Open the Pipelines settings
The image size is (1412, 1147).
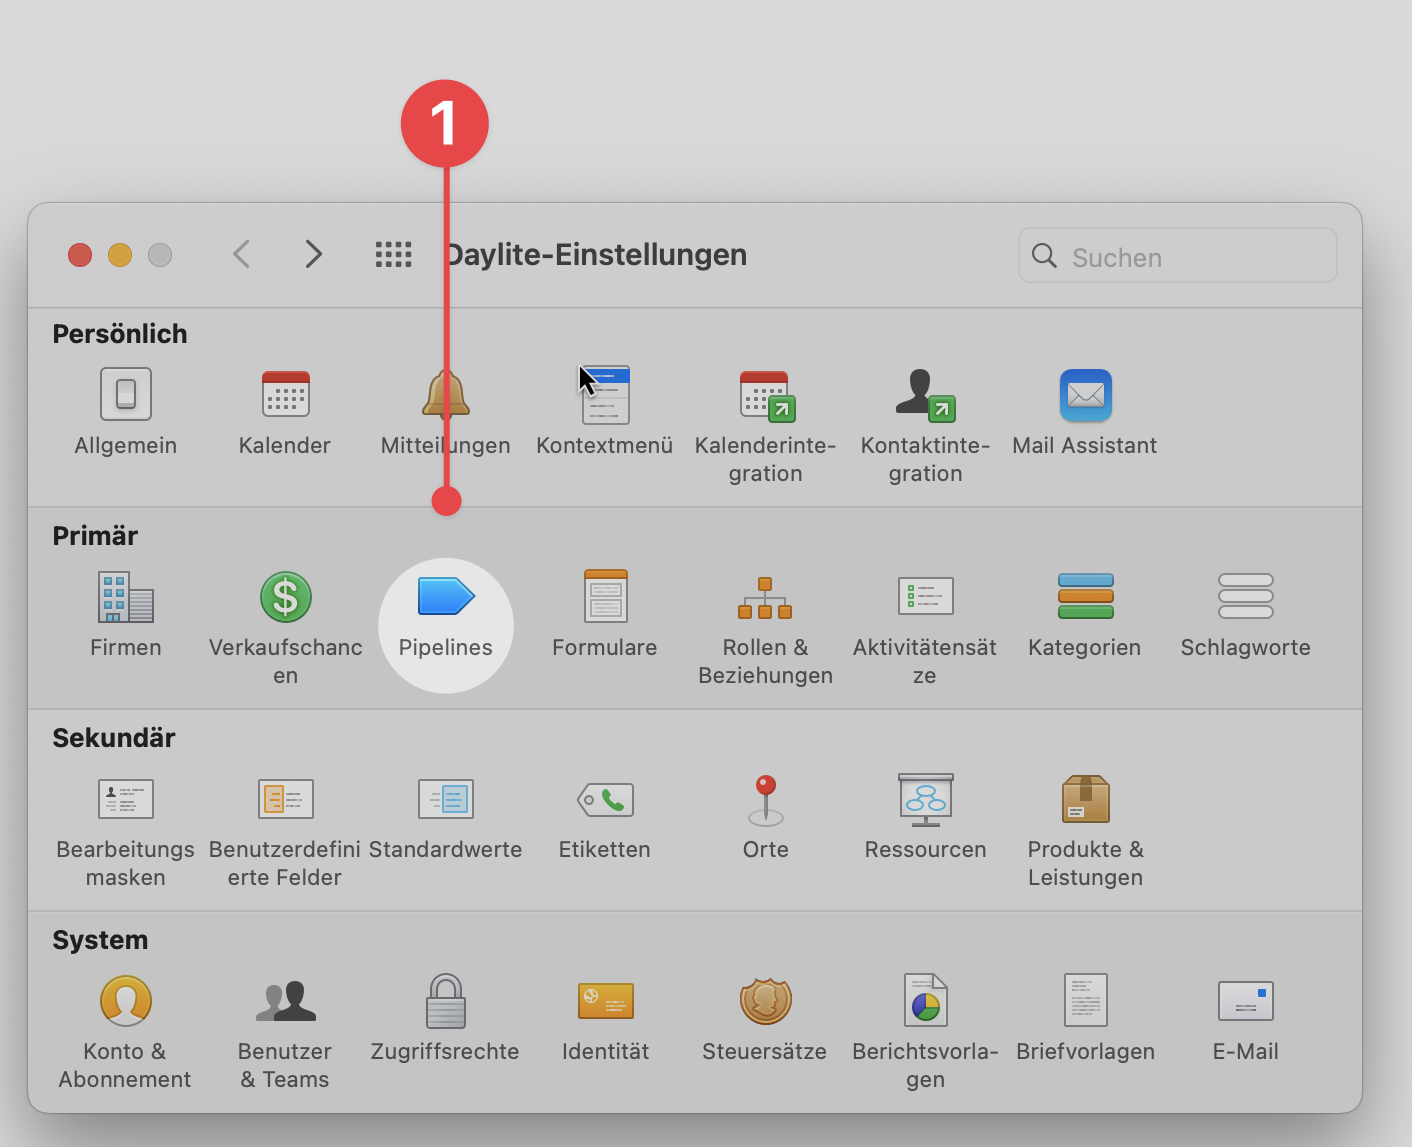coord(445,615)
